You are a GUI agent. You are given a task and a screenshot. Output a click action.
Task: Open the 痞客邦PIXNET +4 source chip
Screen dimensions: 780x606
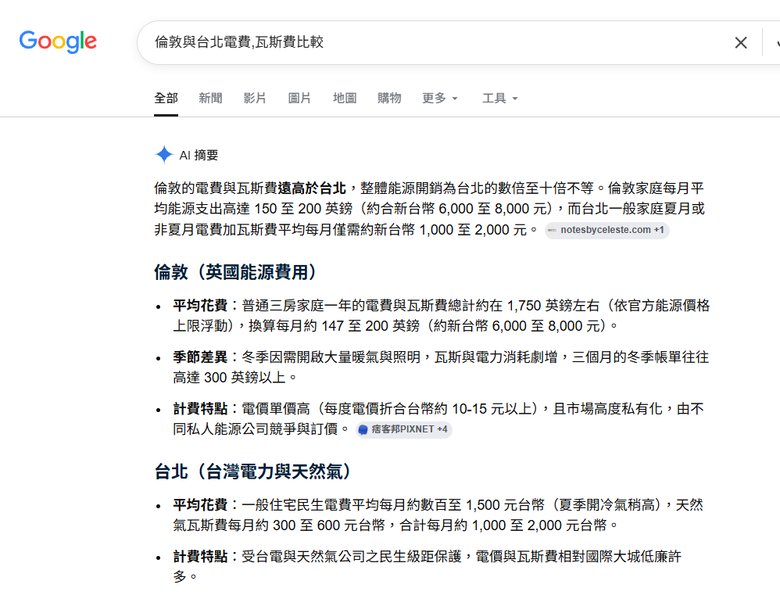point(404,429)
